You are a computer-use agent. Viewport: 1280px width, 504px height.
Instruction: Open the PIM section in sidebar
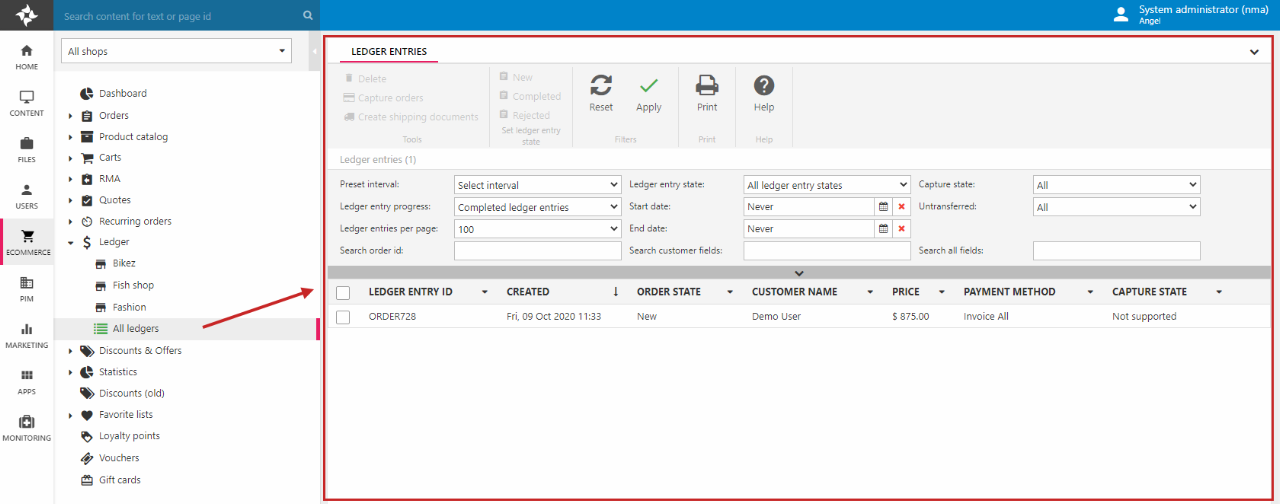click(27, 288)
